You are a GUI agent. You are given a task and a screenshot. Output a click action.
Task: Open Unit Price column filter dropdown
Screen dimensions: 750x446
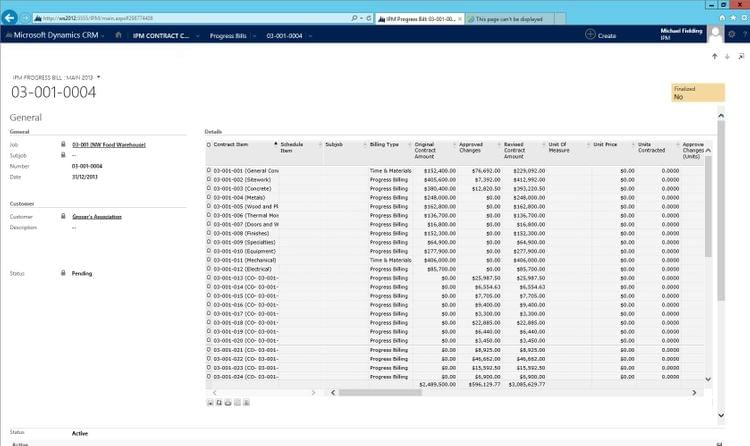click(633, 145)
